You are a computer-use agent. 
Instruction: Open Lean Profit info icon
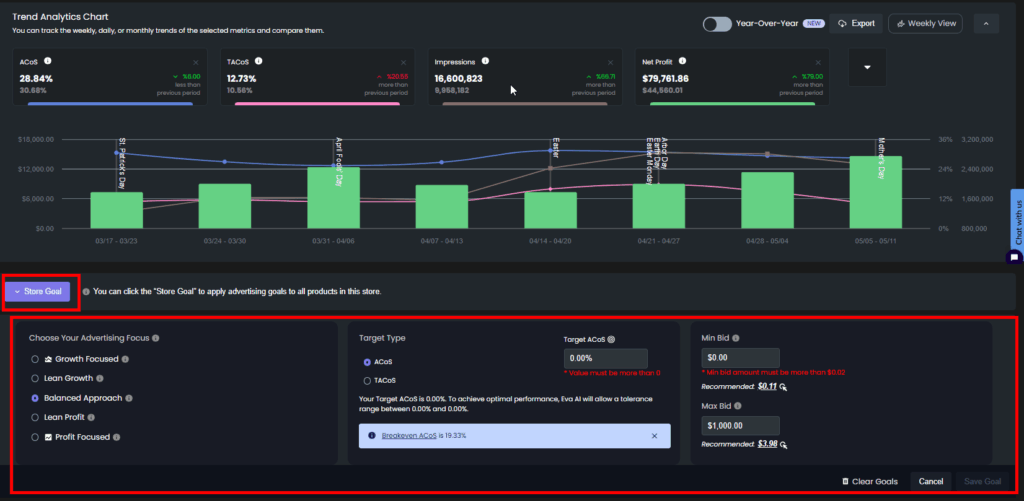pyautogui.click(x=91, y=417)
